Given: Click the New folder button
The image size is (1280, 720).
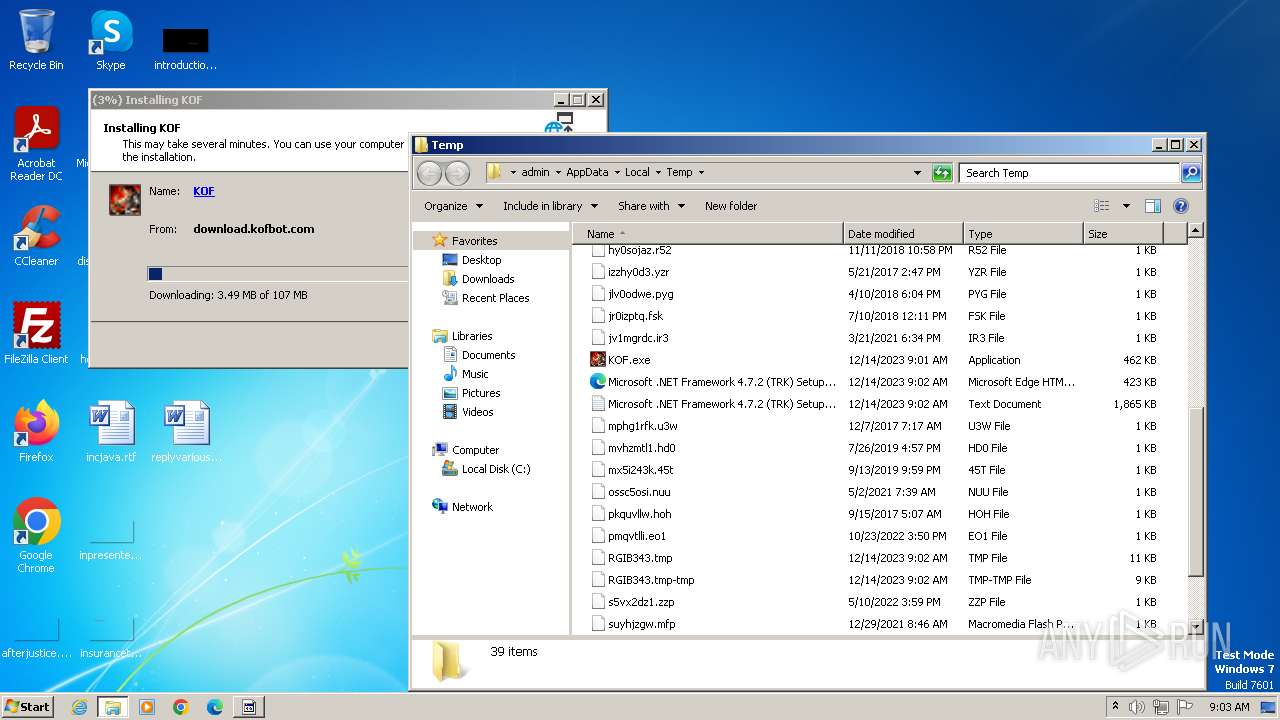Looking at the screenshot, I should (x=731, y=206).
